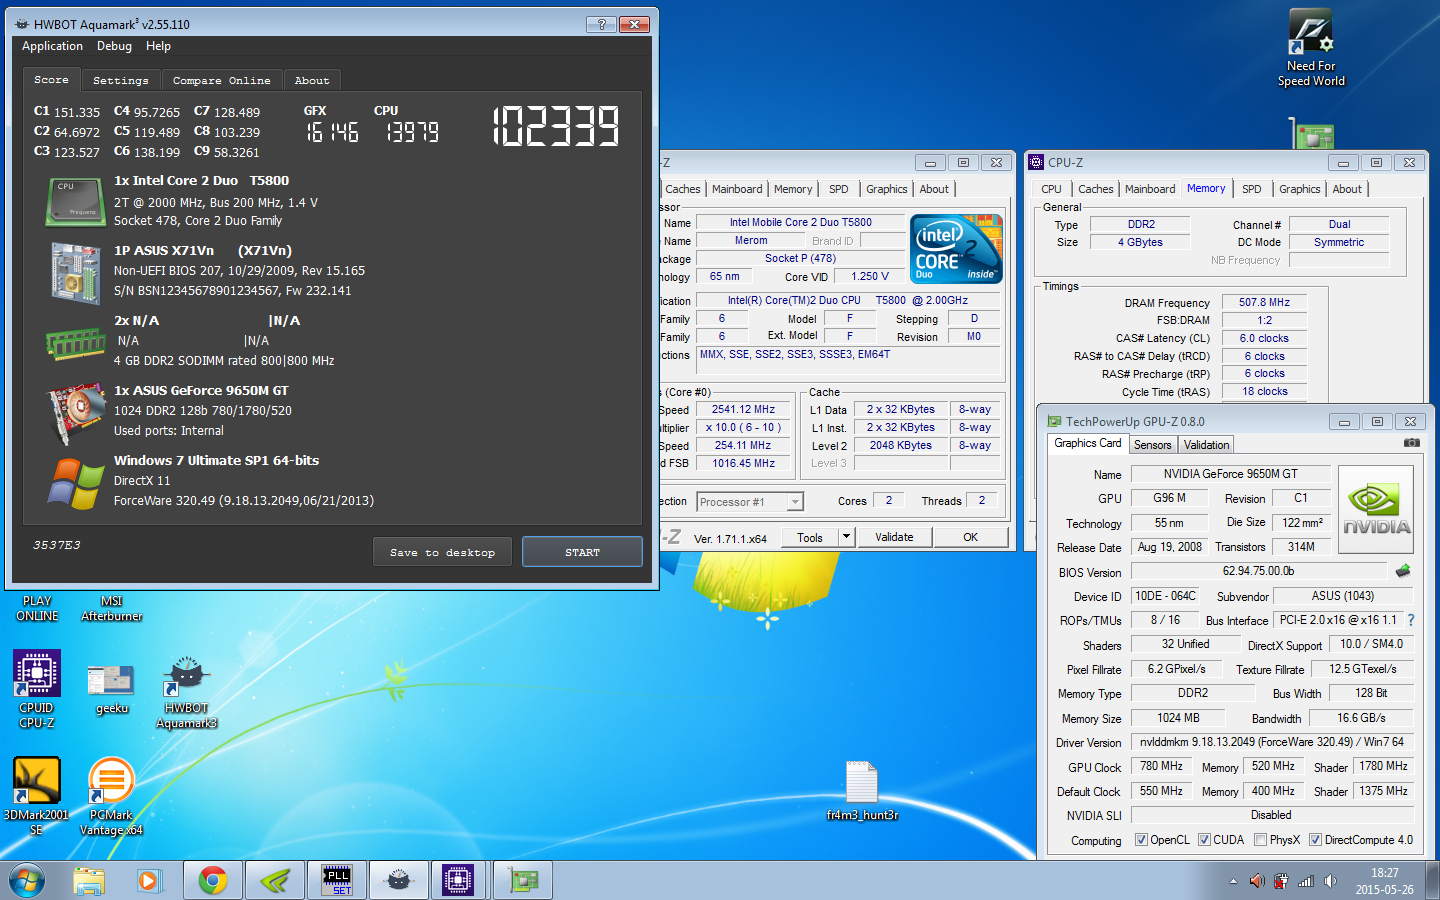Open Graphics tab in CPU-Z memory window
1440x900 pixels.
tap(1299, 189)
